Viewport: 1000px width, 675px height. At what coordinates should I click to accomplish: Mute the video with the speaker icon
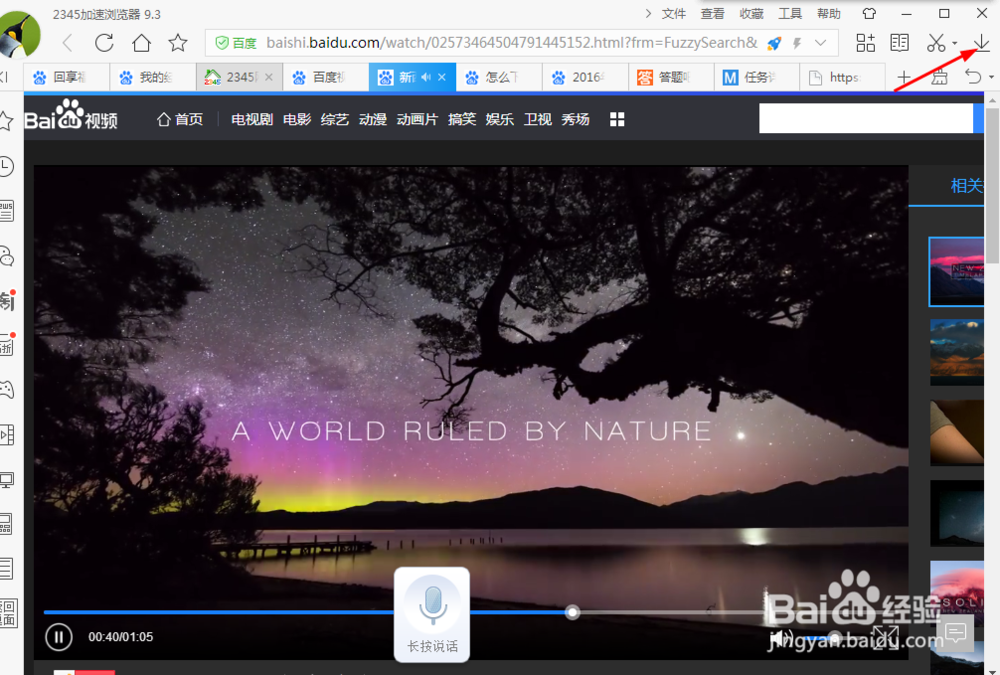click(779, 637)
